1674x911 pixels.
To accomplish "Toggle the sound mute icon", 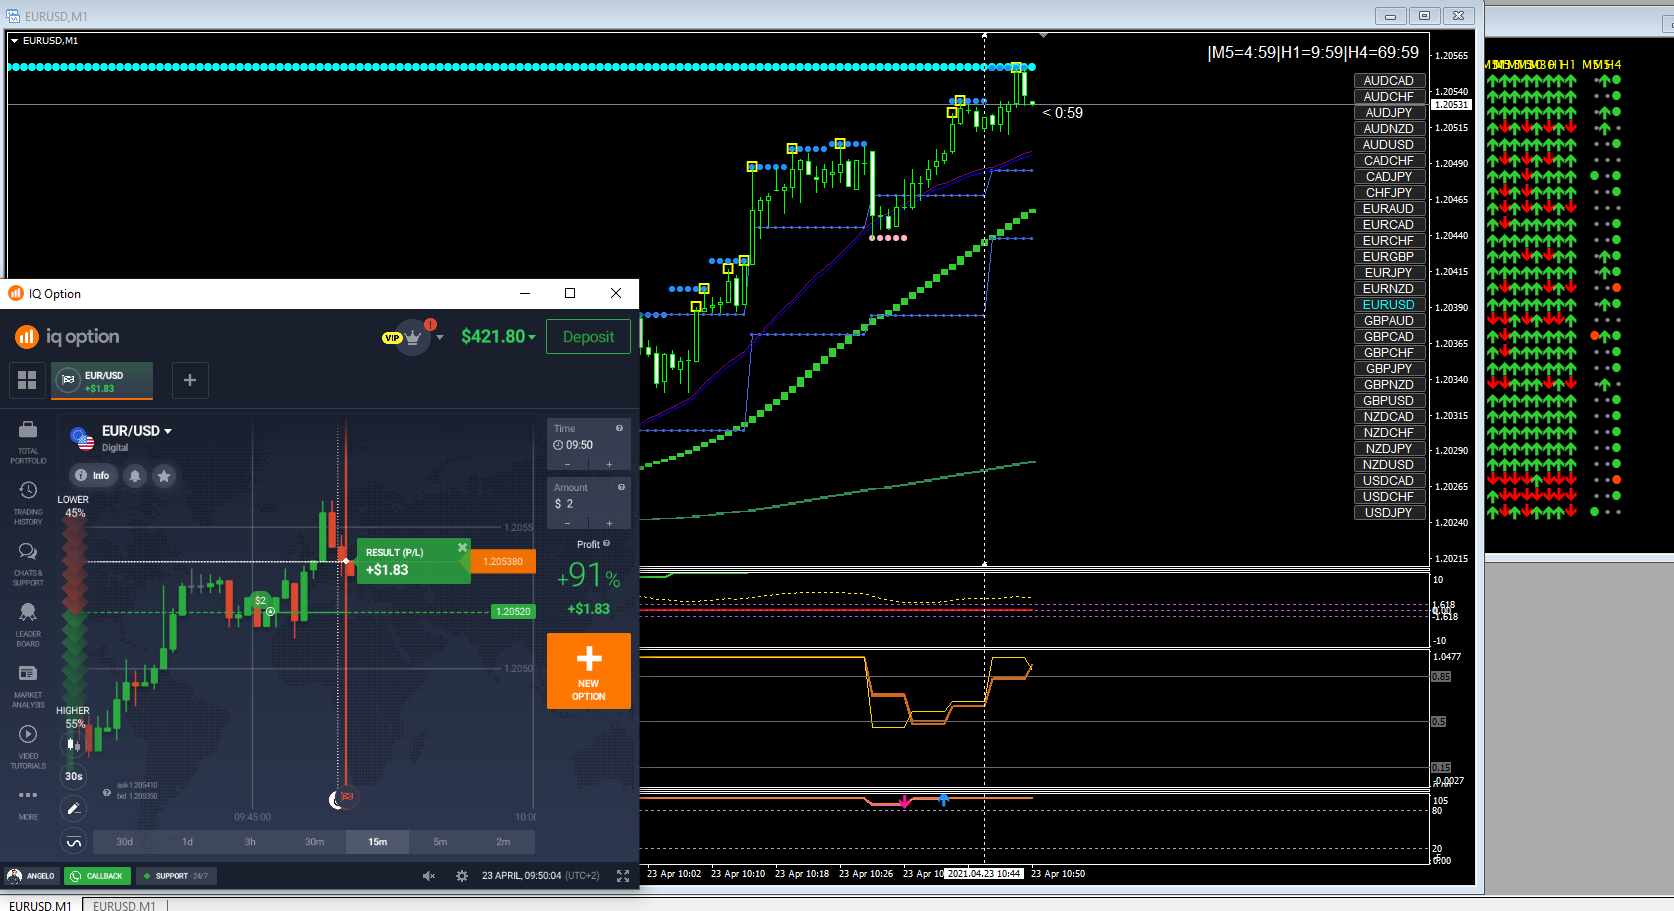I will coord(429,876).
